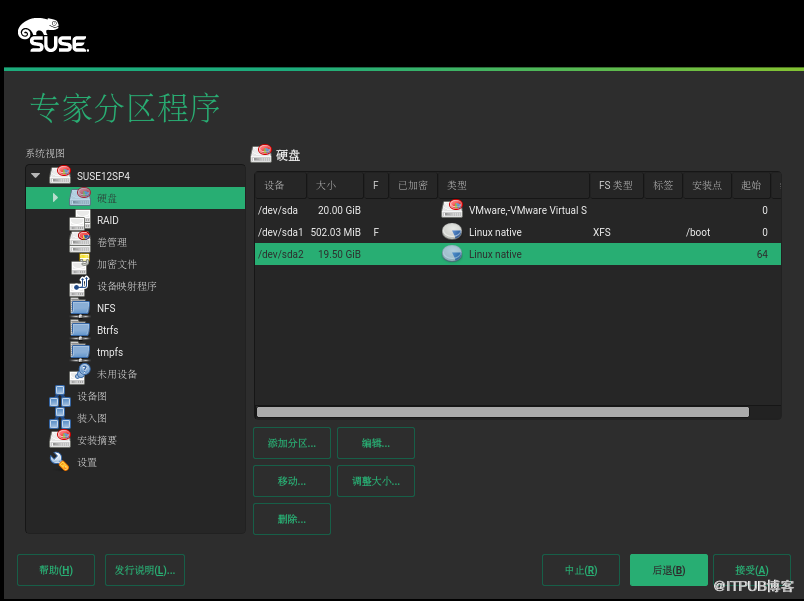Click the table's horizontal scrollbar
Image resolution: width=804 pixels, height=601 pixels.
pyautogui.click(x=502, y=412)
